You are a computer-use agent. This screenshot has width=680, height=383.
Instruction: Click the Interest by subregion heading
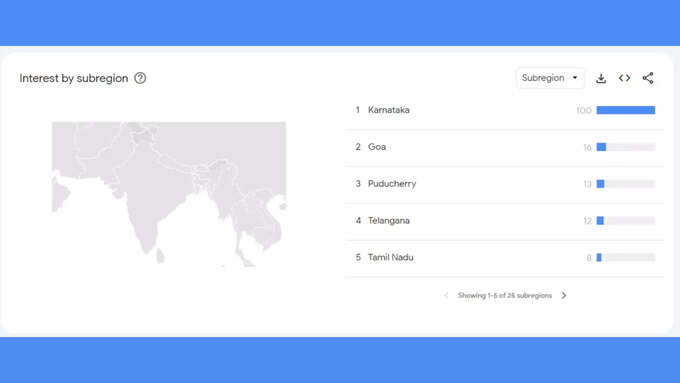coord(74,79)
